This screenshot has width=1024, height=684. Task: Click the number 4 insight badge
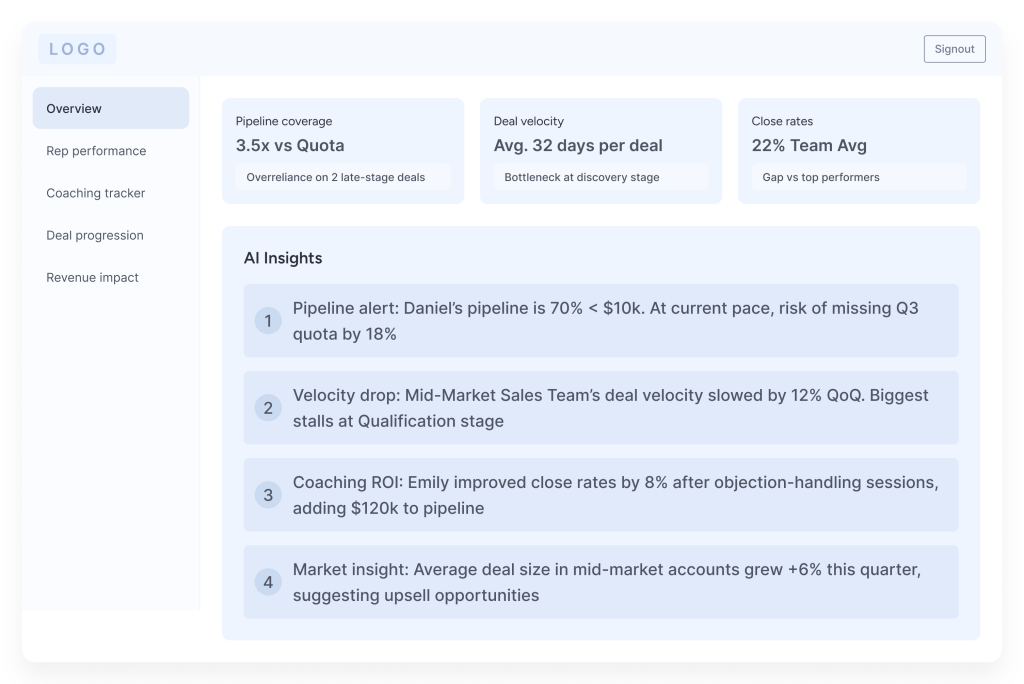[268, 582]
